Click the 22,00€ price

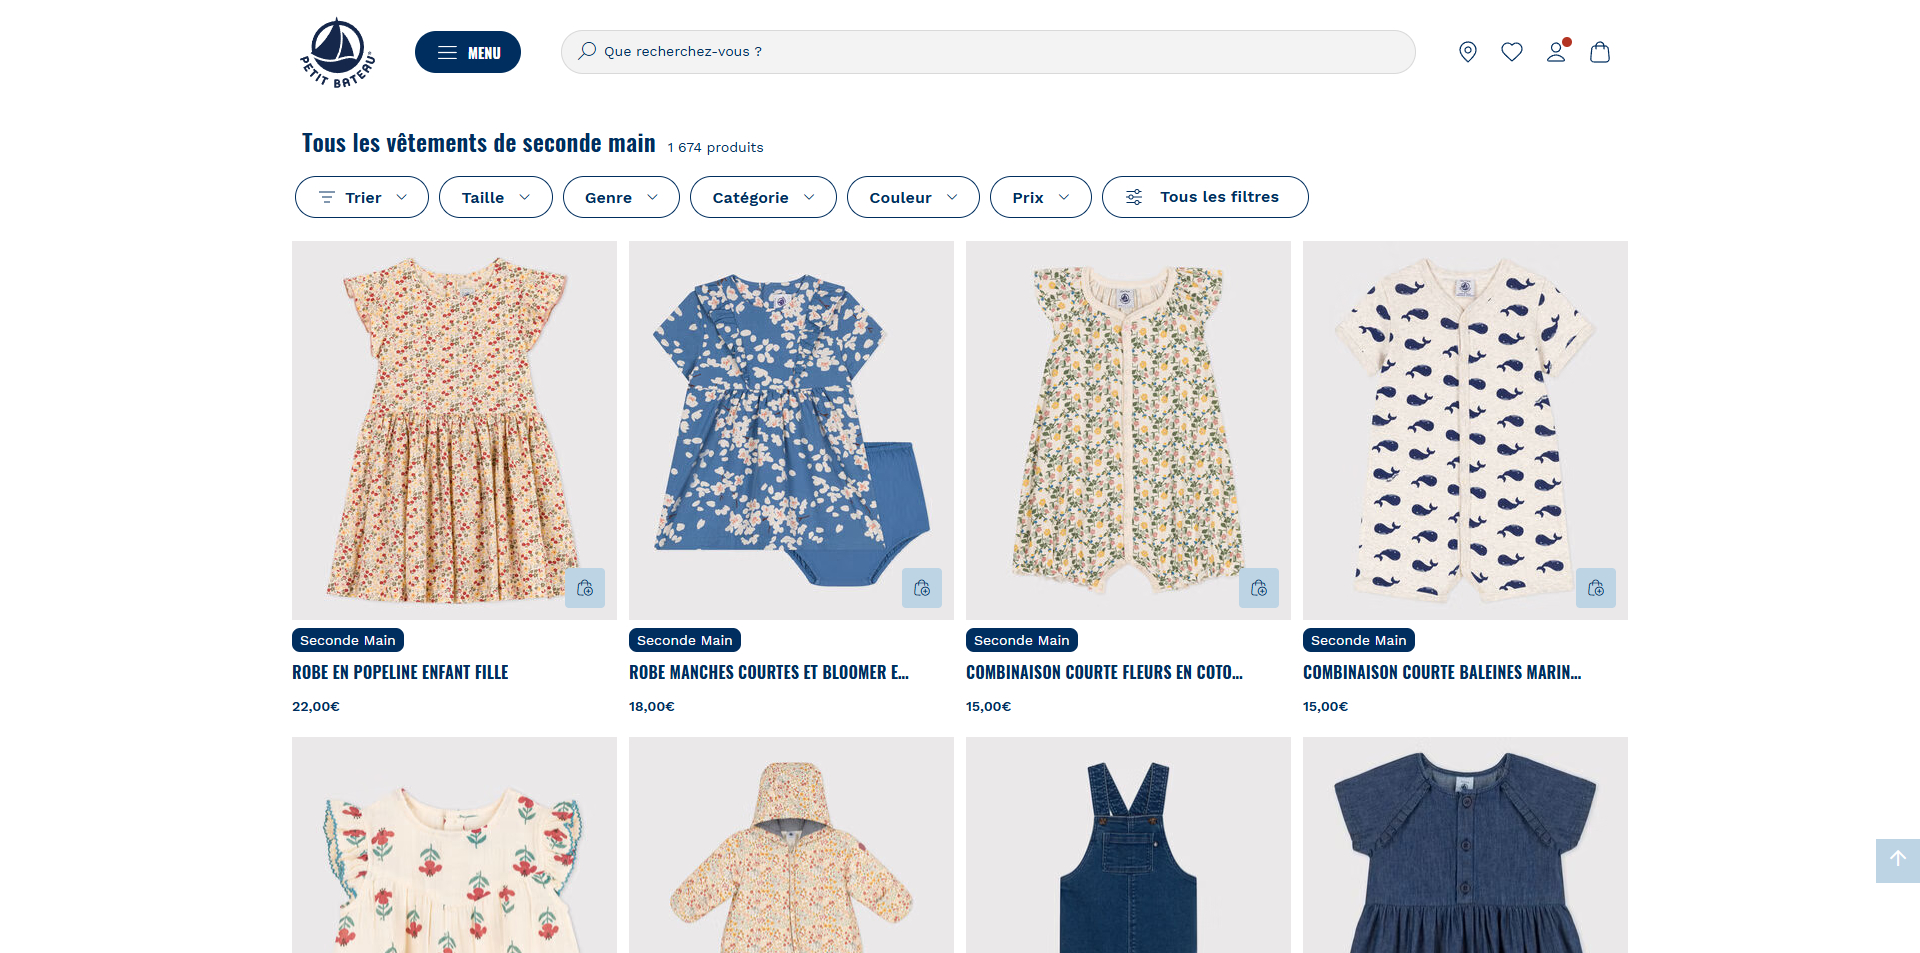coord(316,706)
